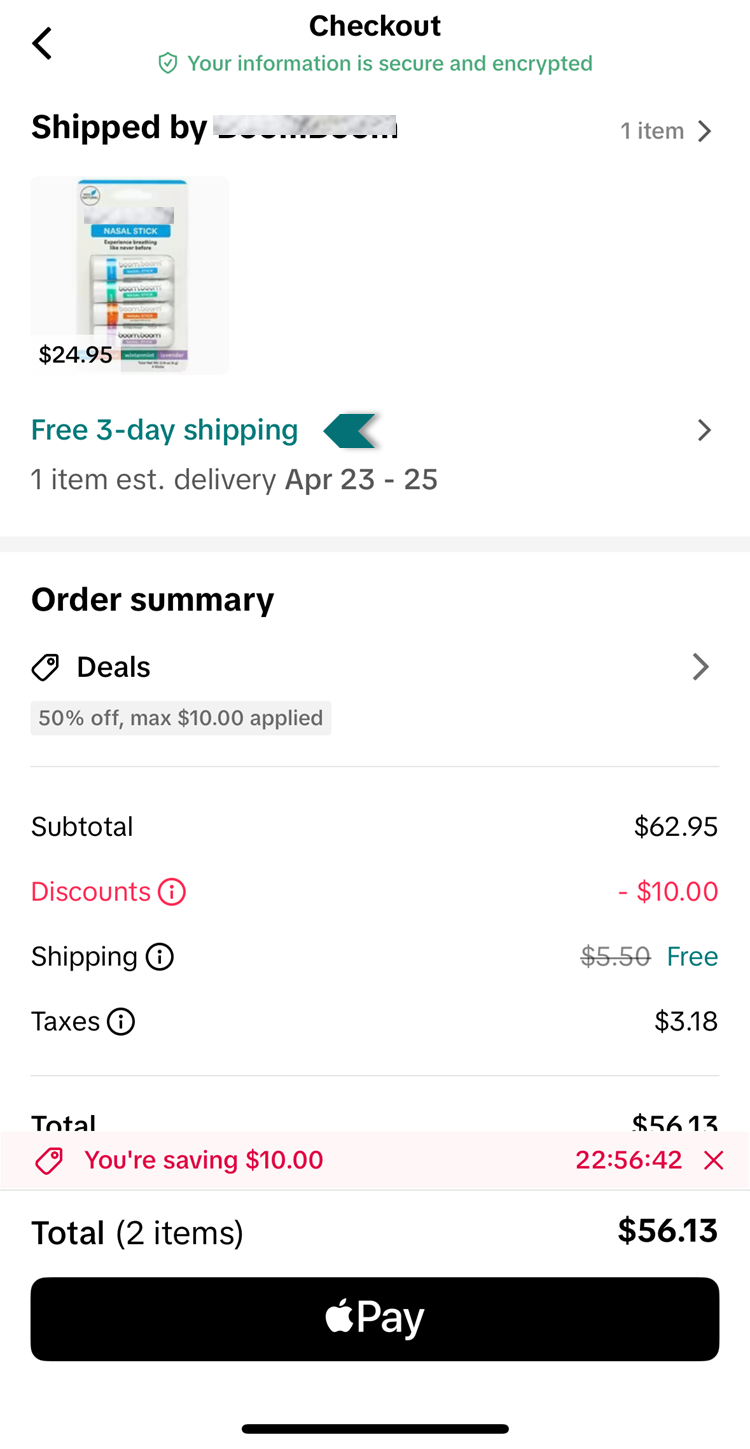This screenshot has height=1449, width=750.
Task: Dismiss the savings banner with X
Action: click(x=713, y=1161)
